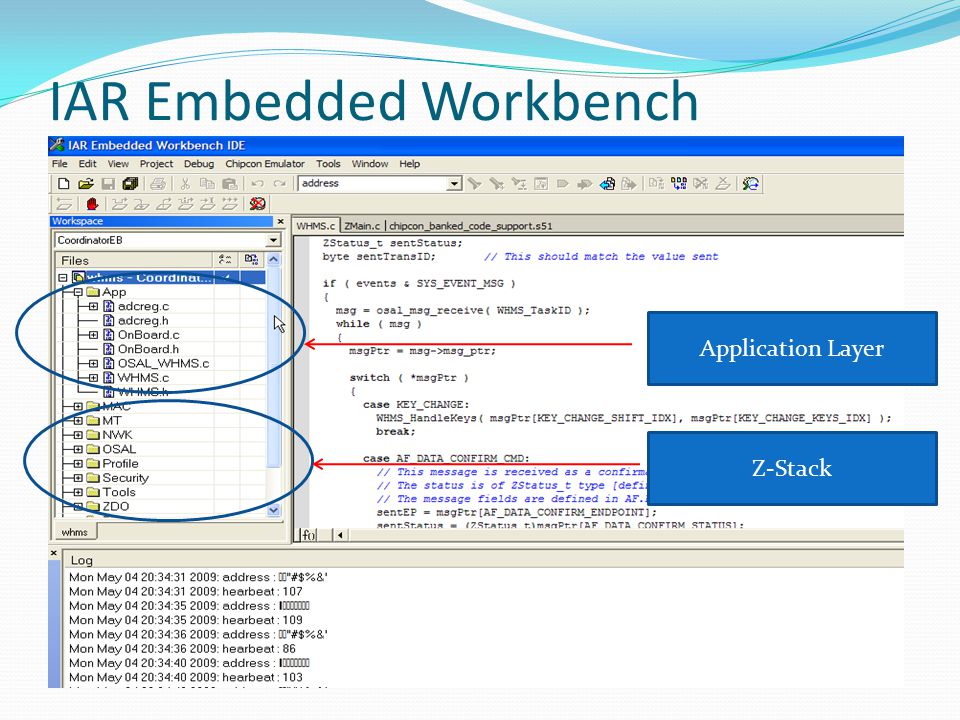Click the Open file folder icon
This screenshot has height=720, width=960.
click(x=86, y=184)
